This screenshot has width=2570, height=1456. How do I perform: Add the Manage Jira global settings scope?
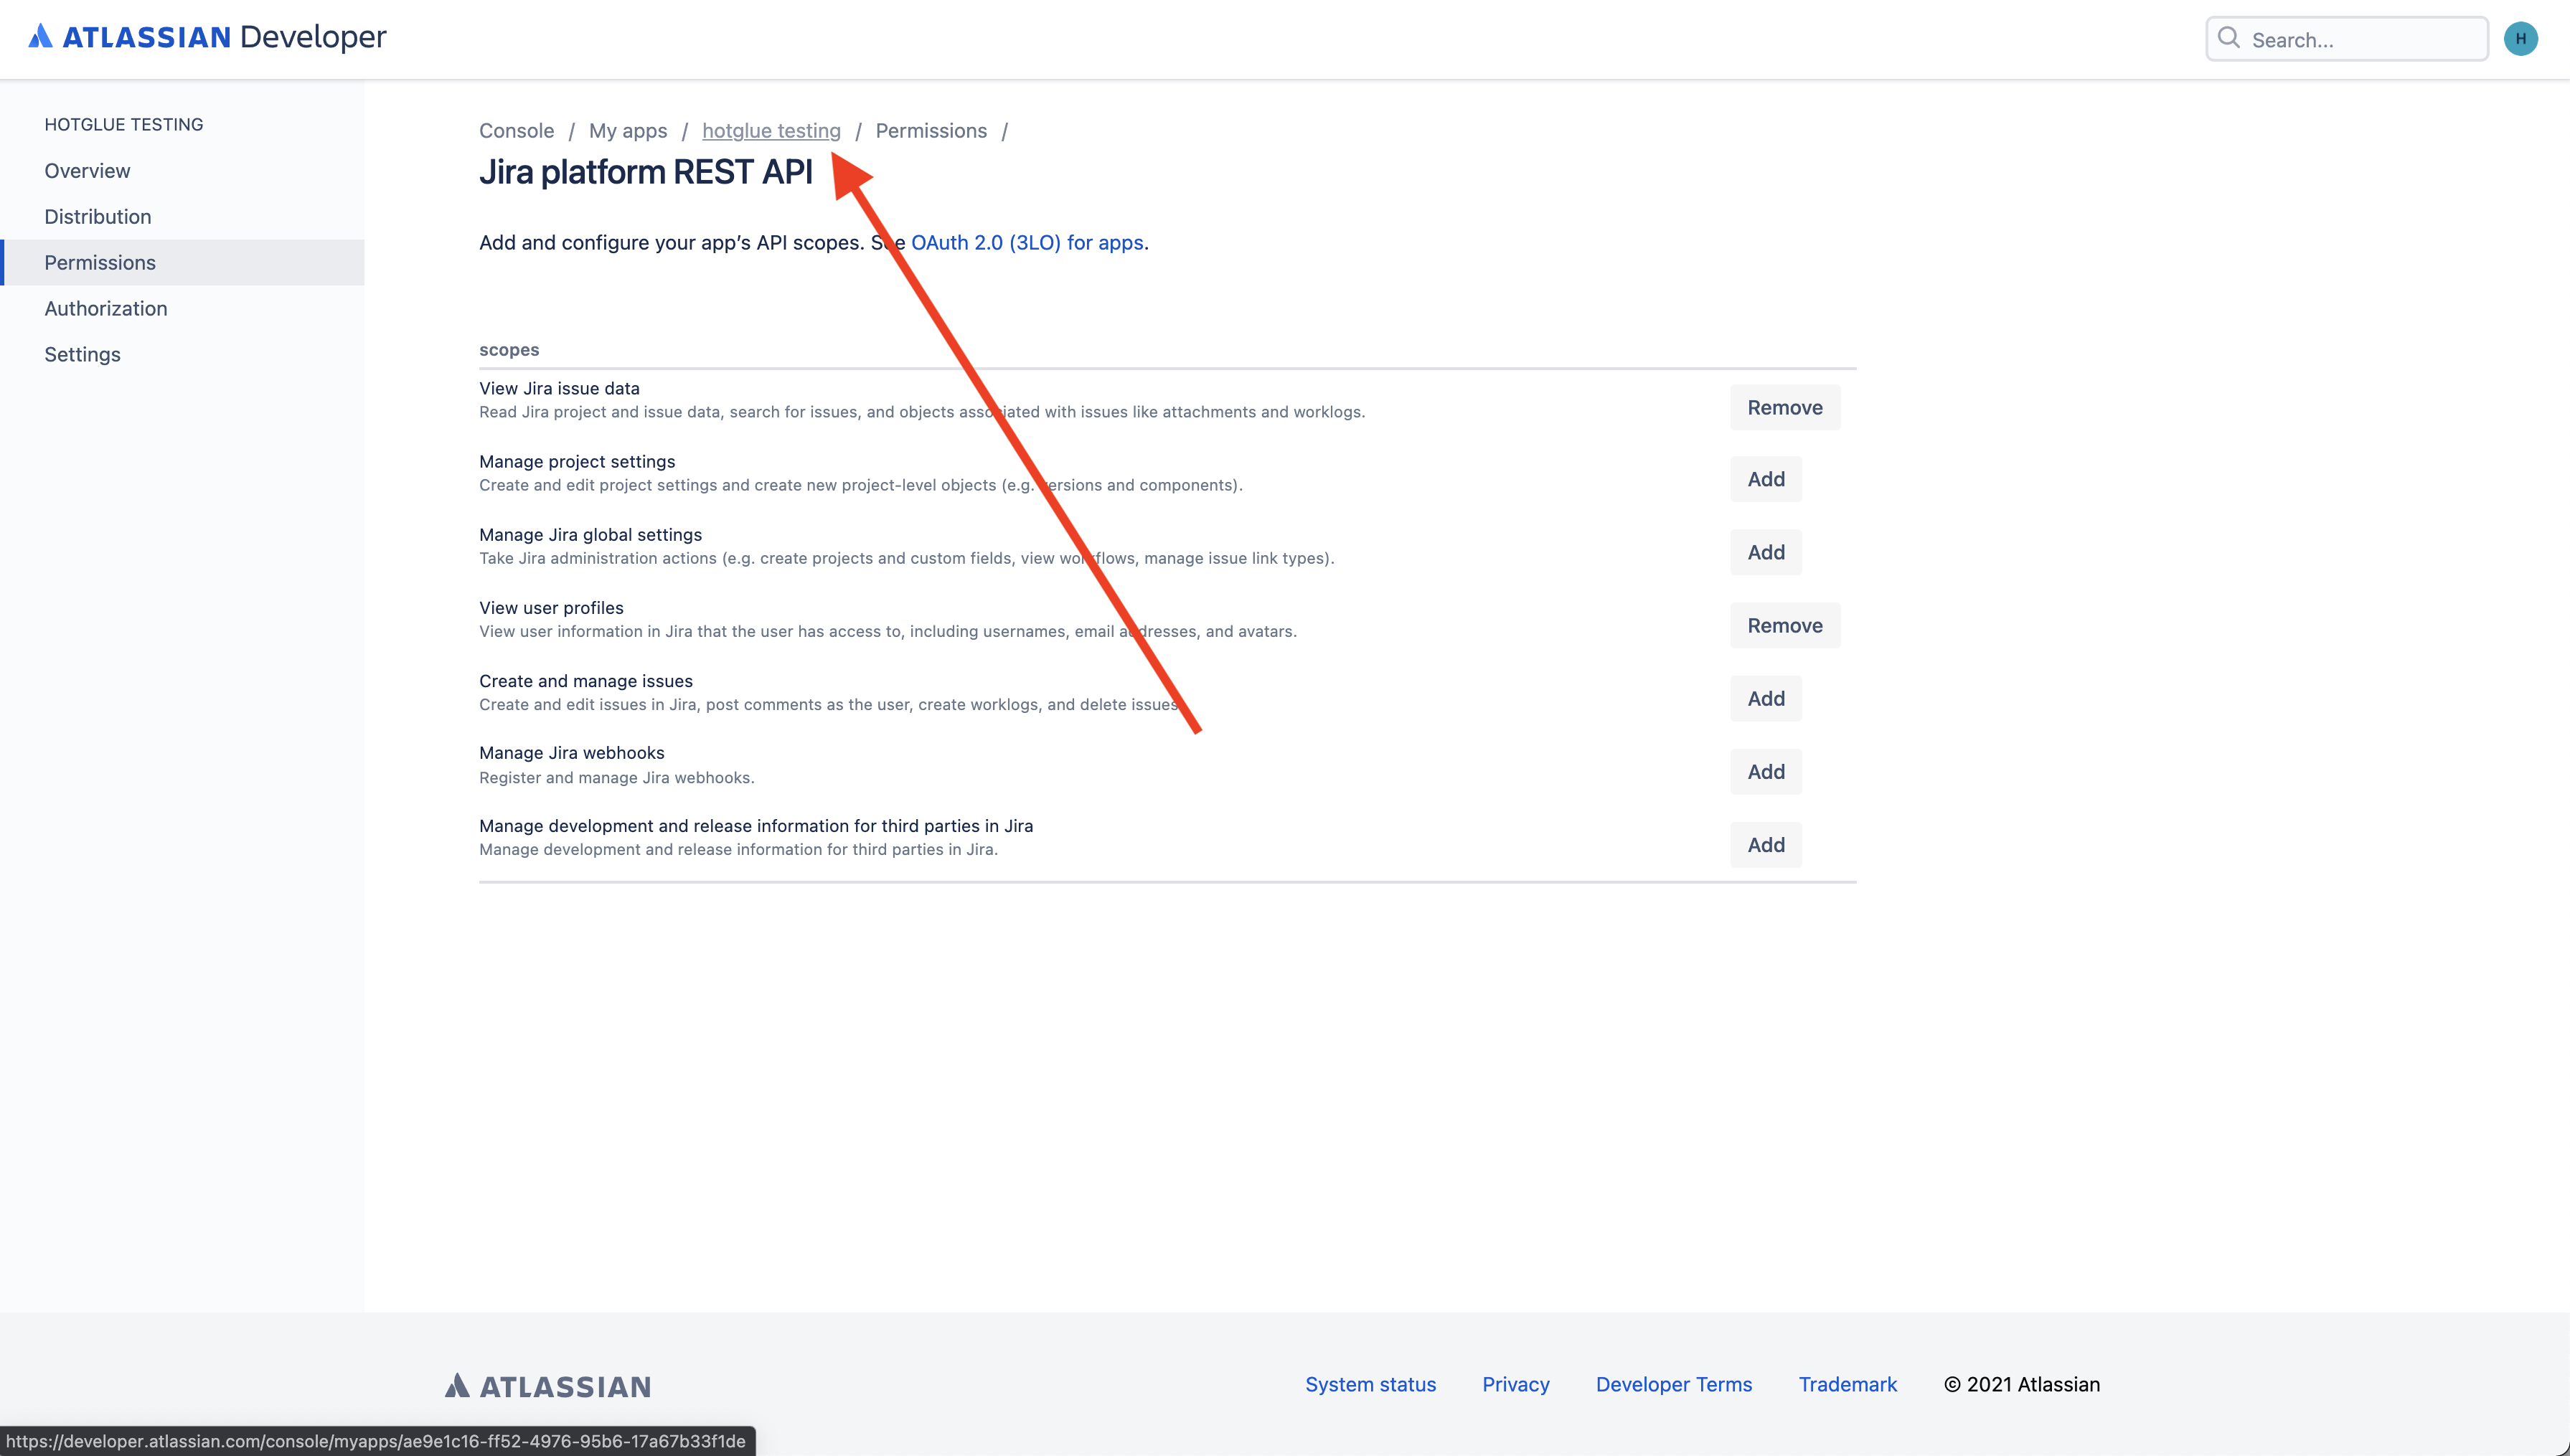tap(1765, 553)
